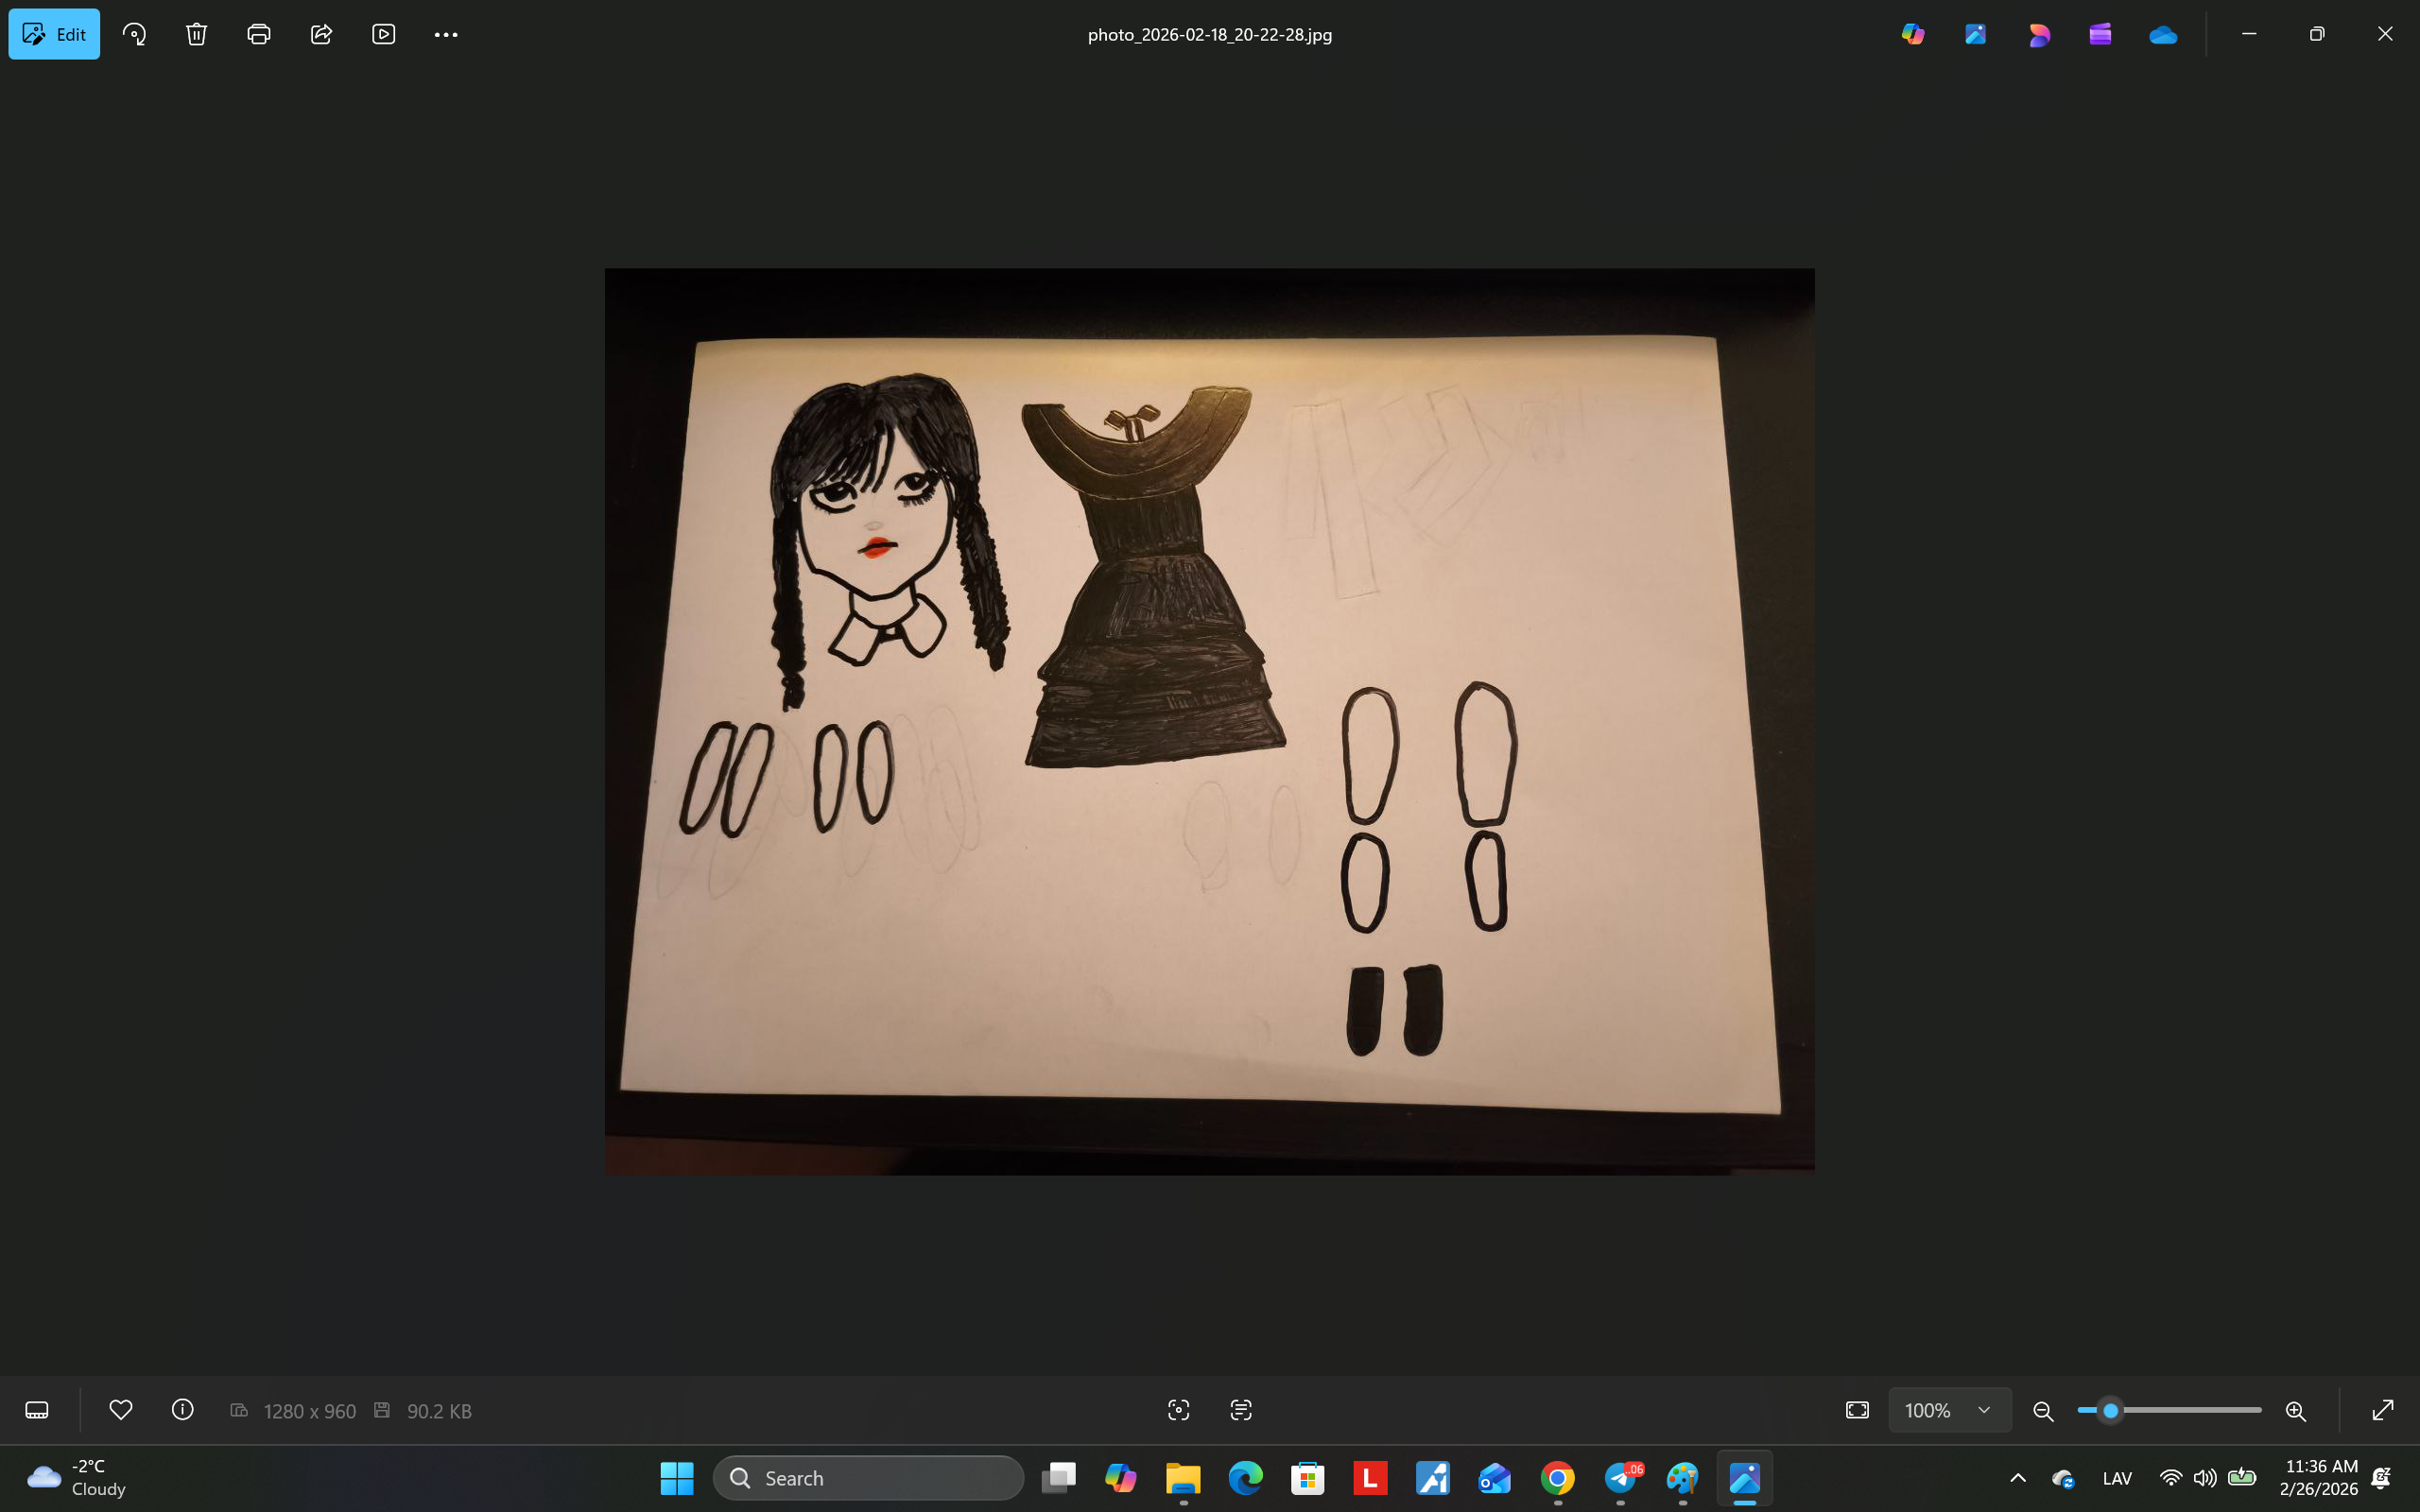
Task: Open the See more three-dots menu
Action: pos(446,34)
